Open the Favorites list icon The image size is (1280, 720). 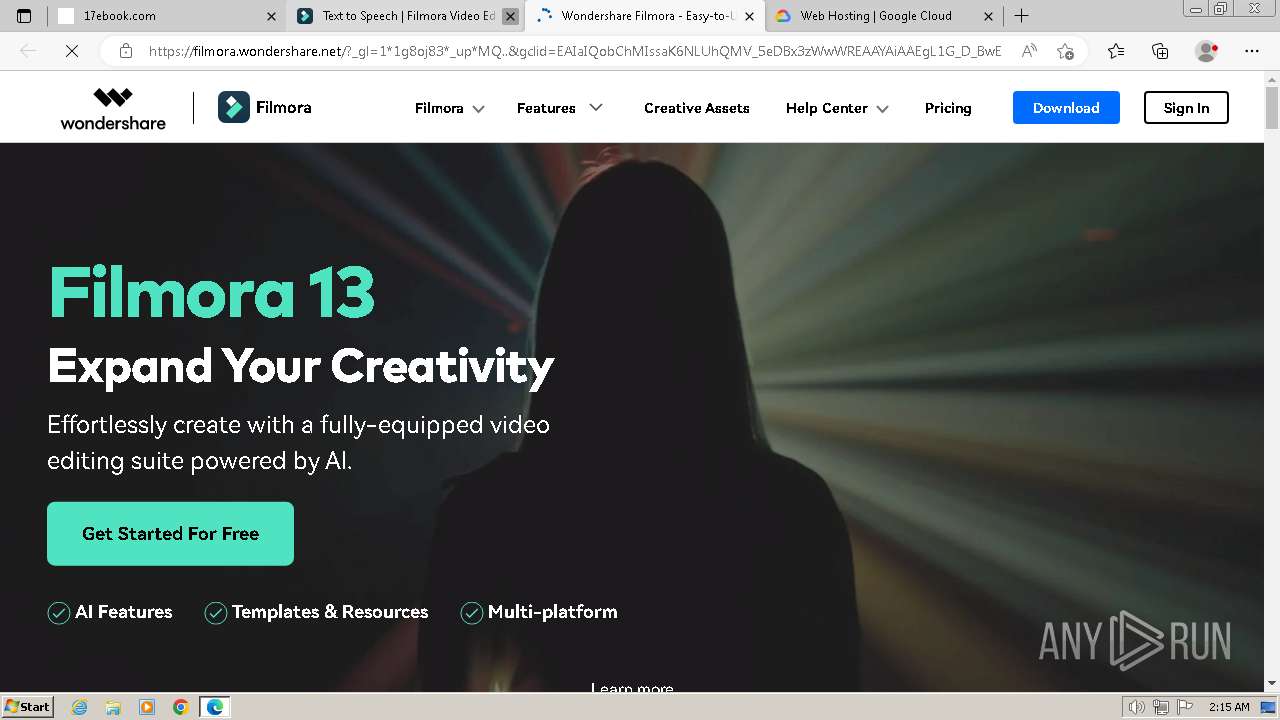[1116, 51]
